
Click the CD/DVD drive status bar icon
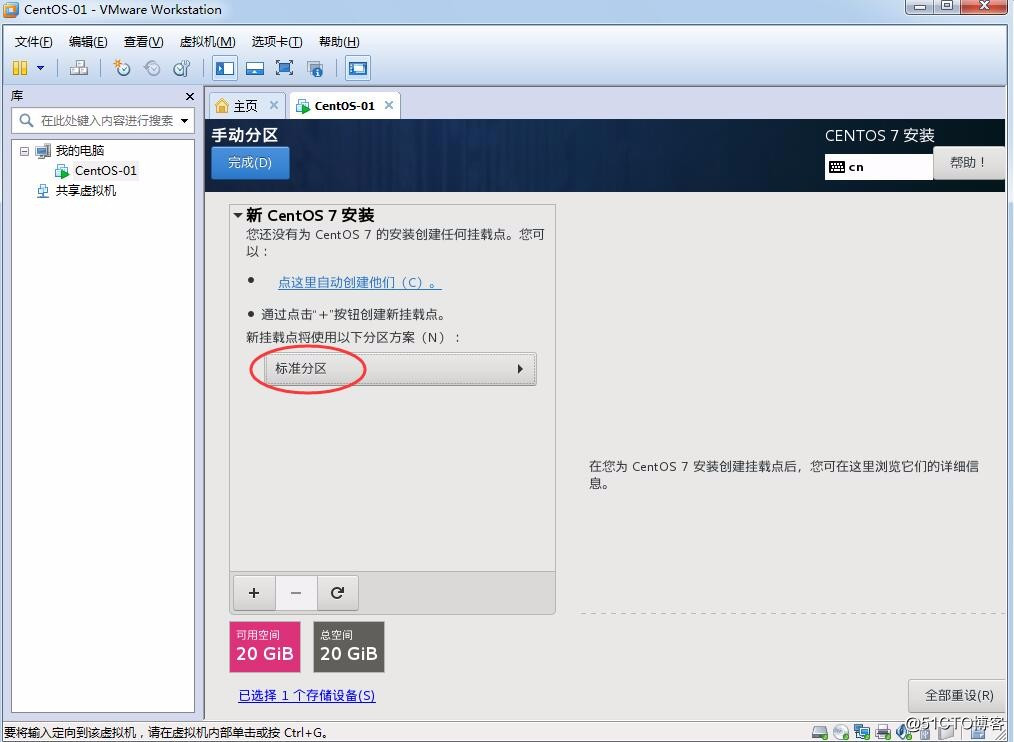point(841,732)
